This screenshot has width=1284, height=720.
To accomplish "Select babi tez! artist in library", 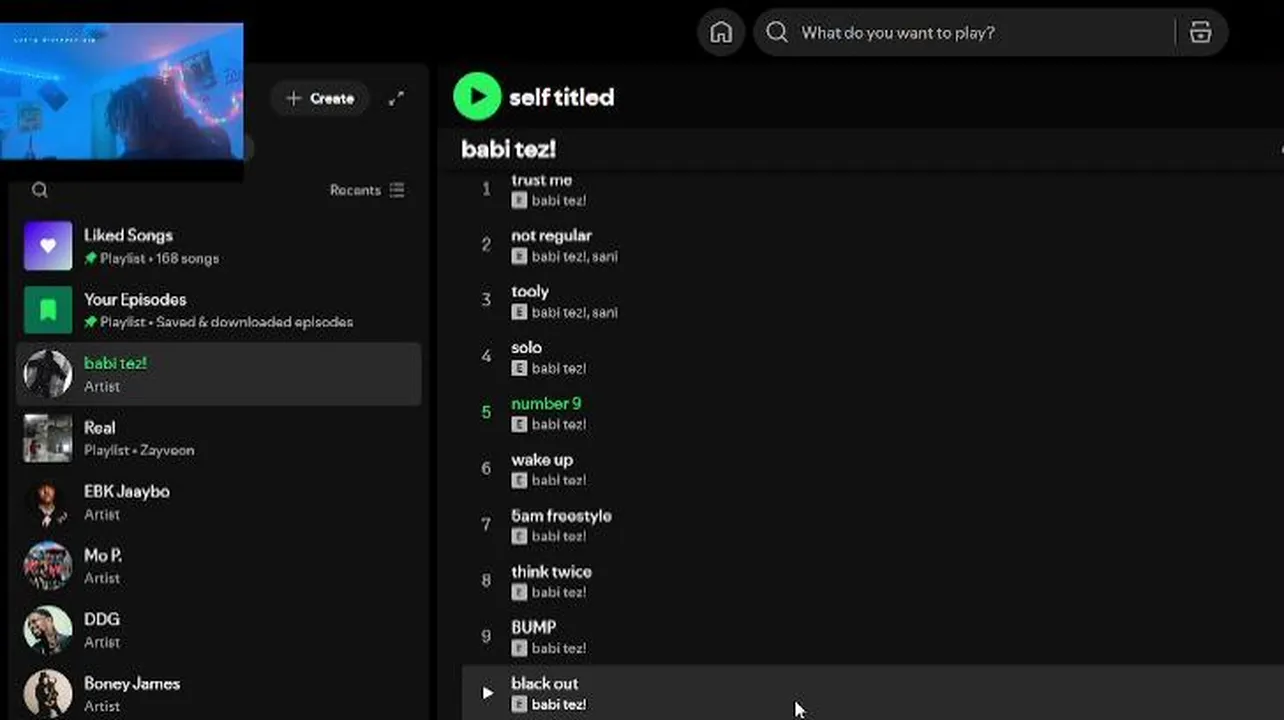I will [116, 364].
